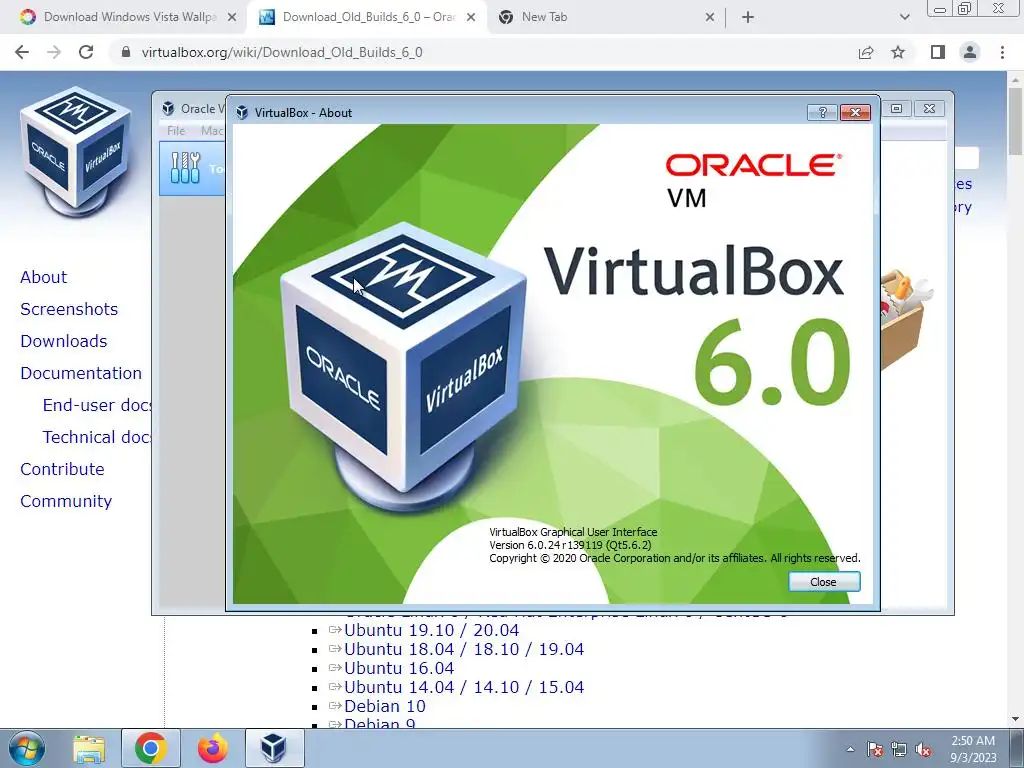Open the Community link
Viewport: 1024px width, 768px height.
click(66, 501)
